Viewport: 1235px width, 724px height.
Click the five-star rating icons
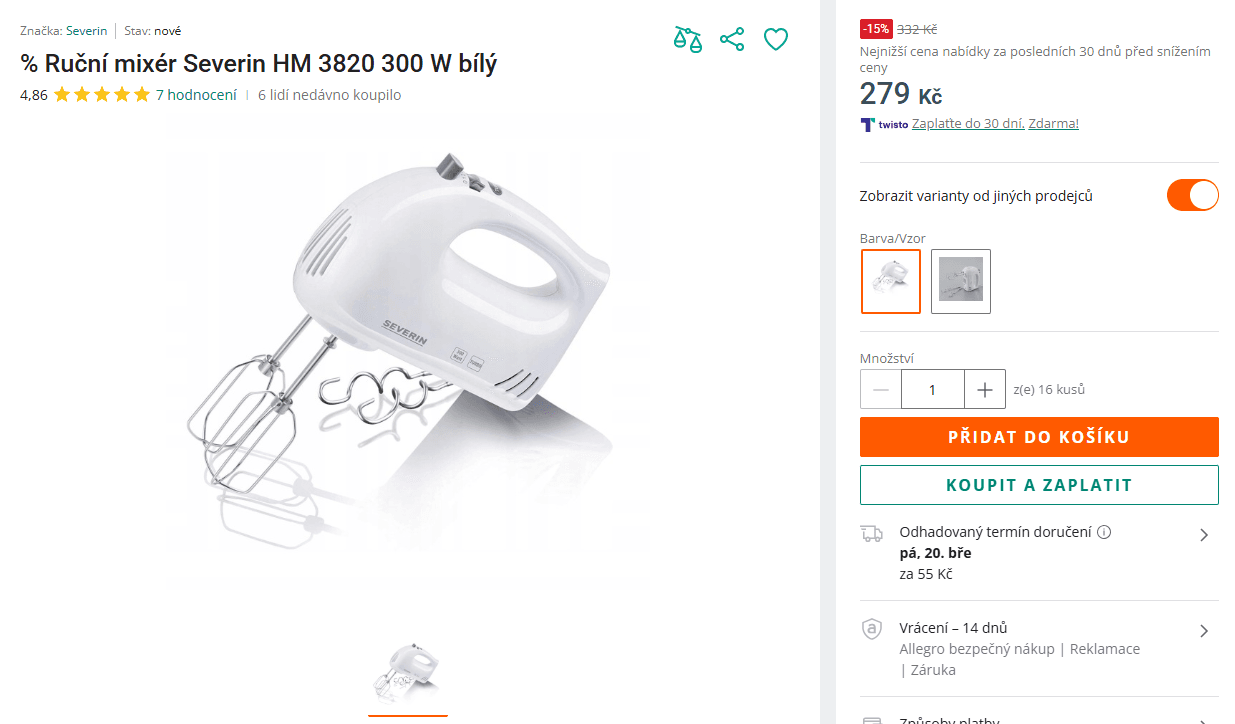pyautogui.click(x=102, y=95)
